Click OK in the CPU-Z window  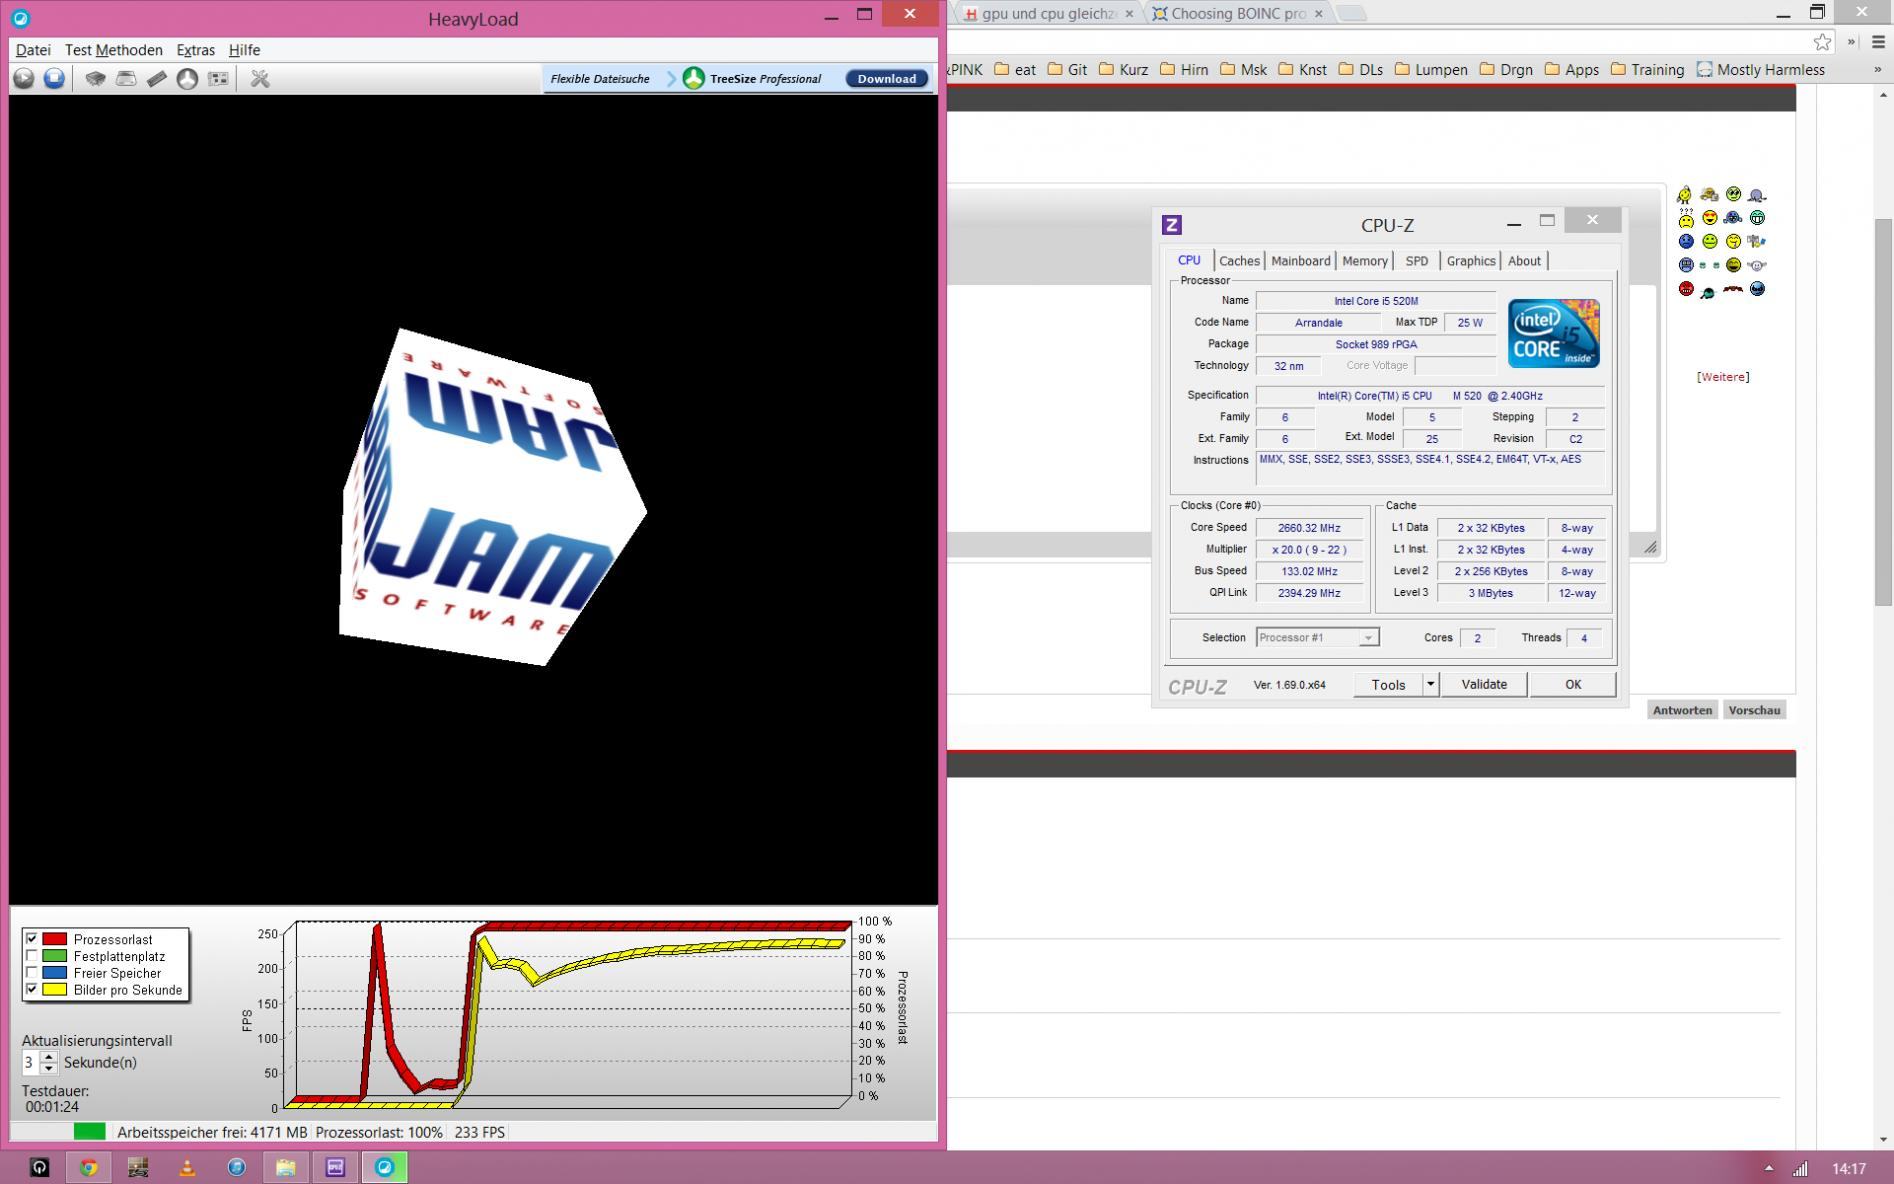[1573, 684]
